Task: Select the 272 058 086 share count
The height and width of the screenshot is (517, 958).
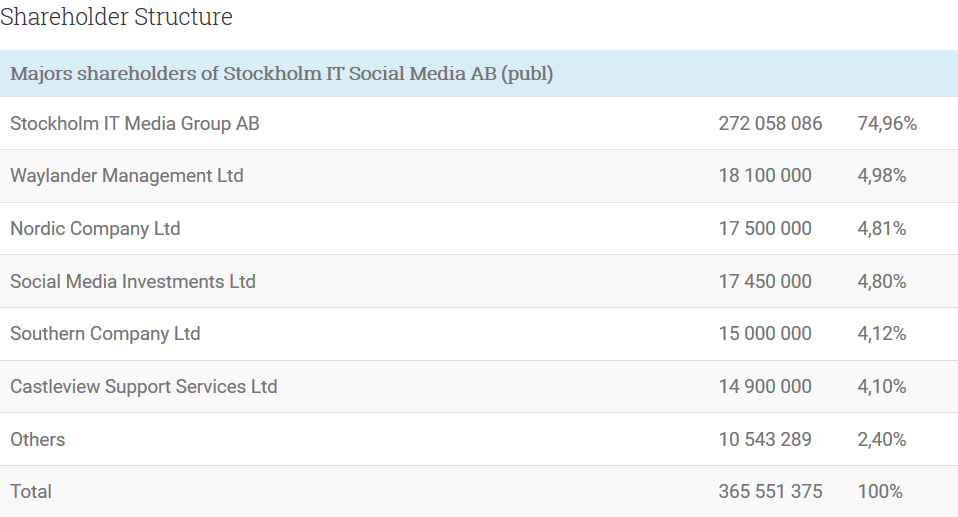Action: click(770, 124)
